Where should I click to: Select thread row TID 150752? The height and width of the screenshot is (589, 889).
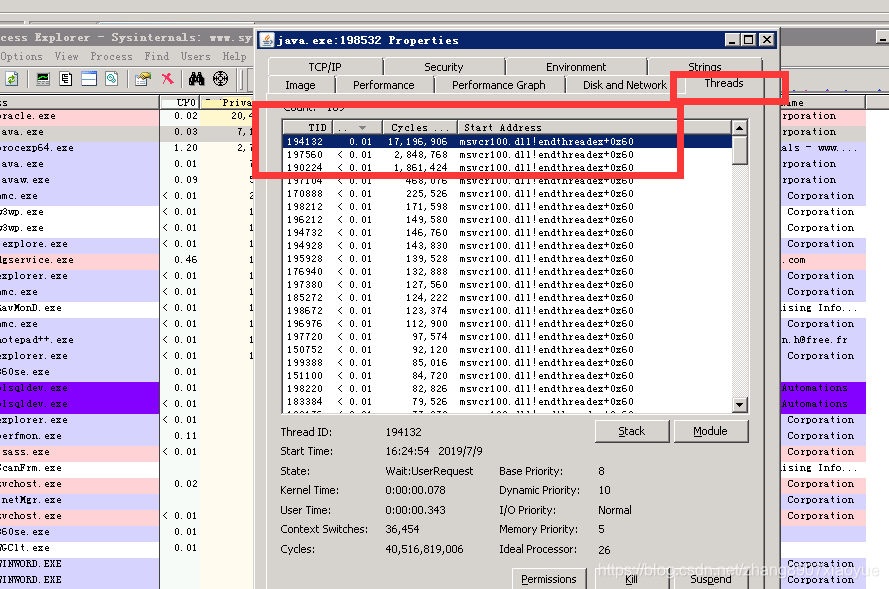click(x=507, y=350)
